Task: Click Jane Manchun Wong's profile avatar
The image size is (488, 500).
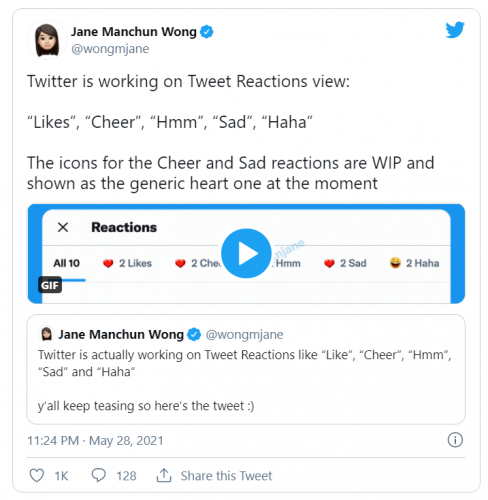Action: click(47, 40)
